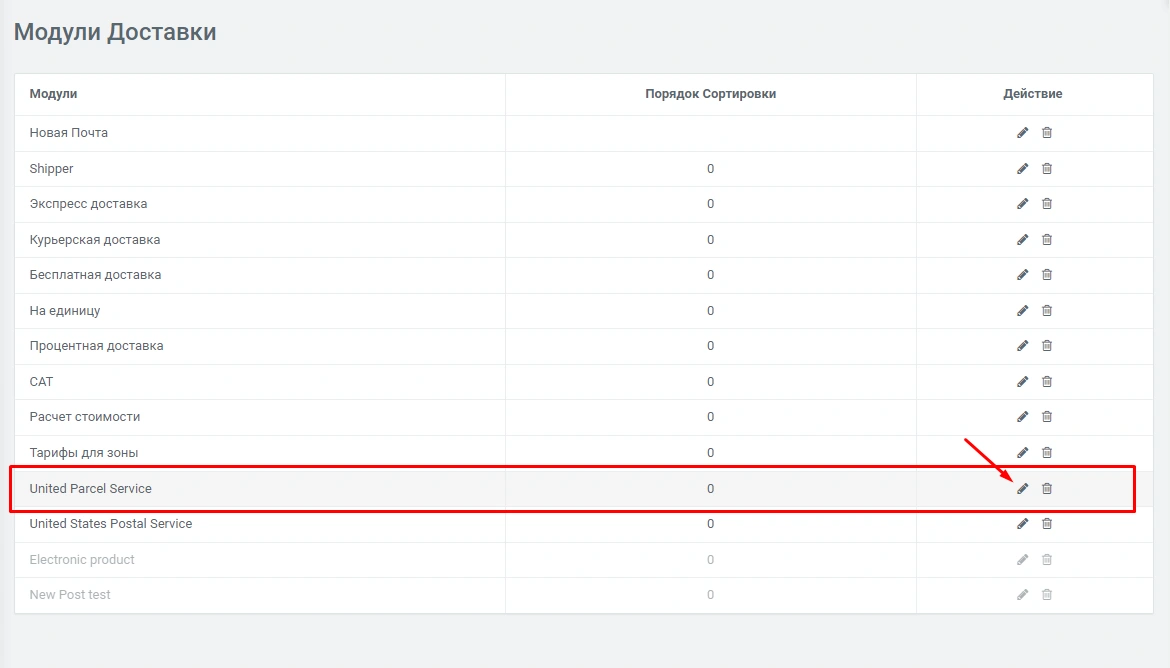Trash the На единицу module
Viewport: 1170px width, 668px height.
[x=1047, y=311]
